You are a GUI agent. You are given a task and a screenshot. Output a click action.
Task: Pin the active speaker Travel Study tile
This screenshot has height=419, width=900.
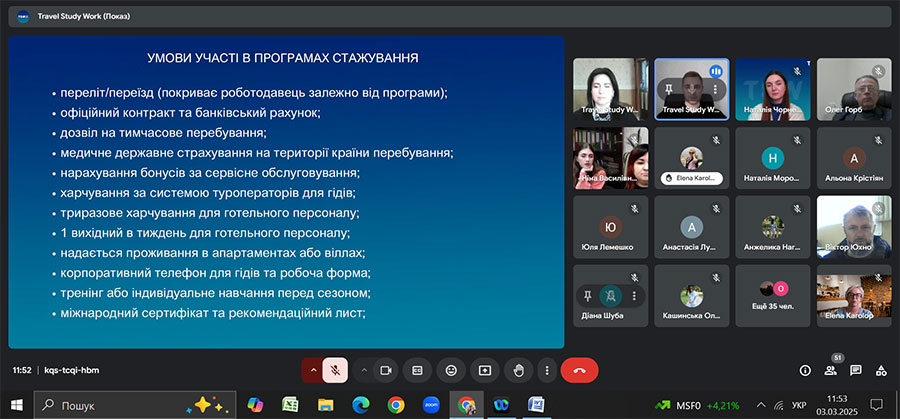pos(669,89)
